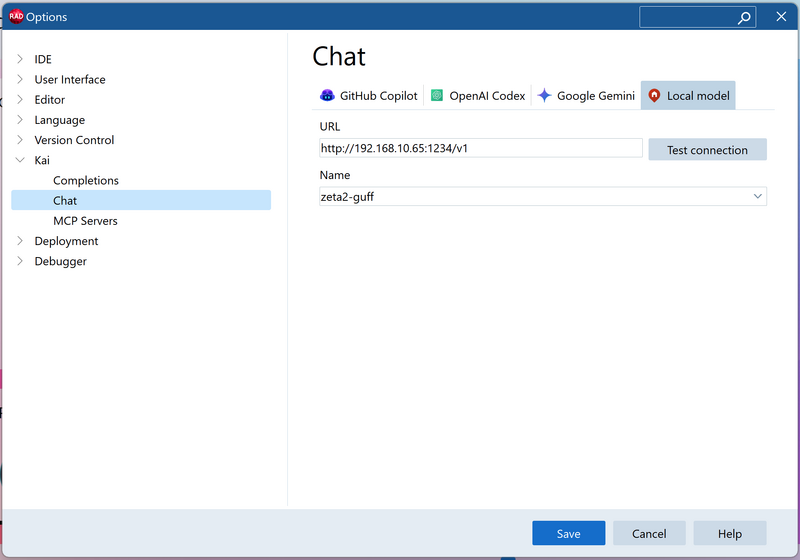Switch to the Google Gemini tab
The height and width of the screenshot is (560, 800).
586,95
